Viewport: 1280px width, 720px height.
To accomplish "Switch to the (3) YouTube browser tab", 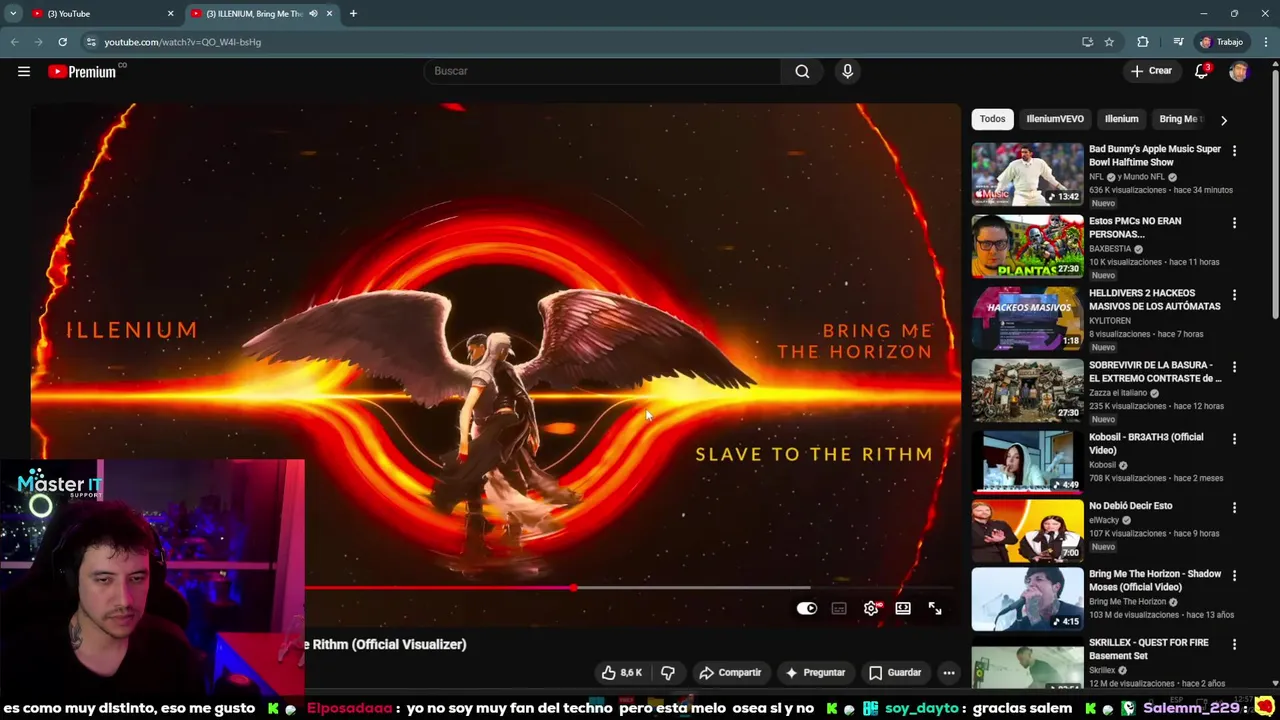I will point(100,14).
